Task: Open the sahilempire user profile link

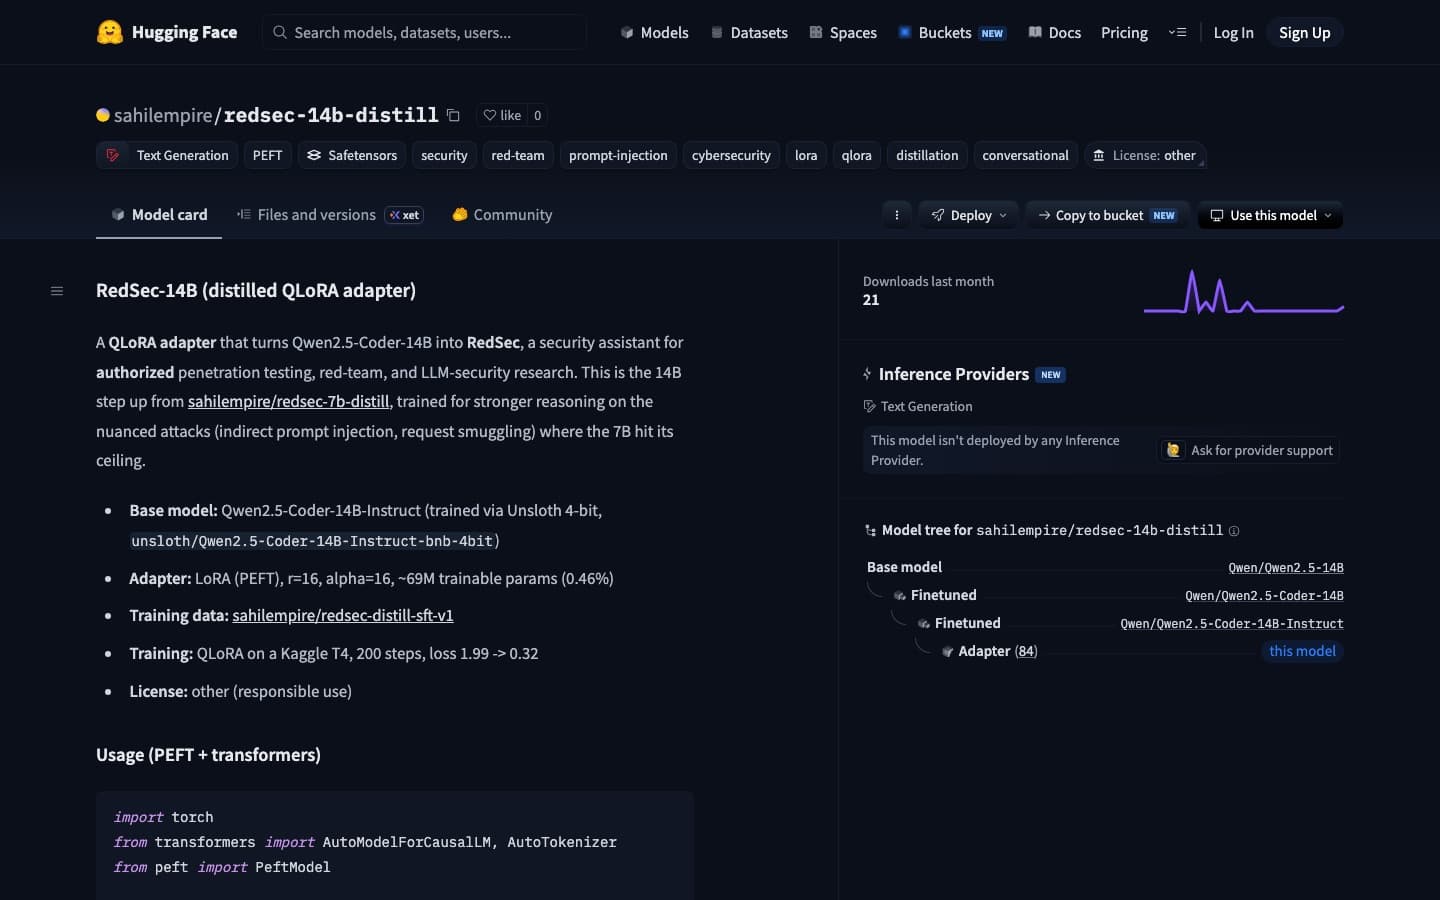Action: (162, 115)
